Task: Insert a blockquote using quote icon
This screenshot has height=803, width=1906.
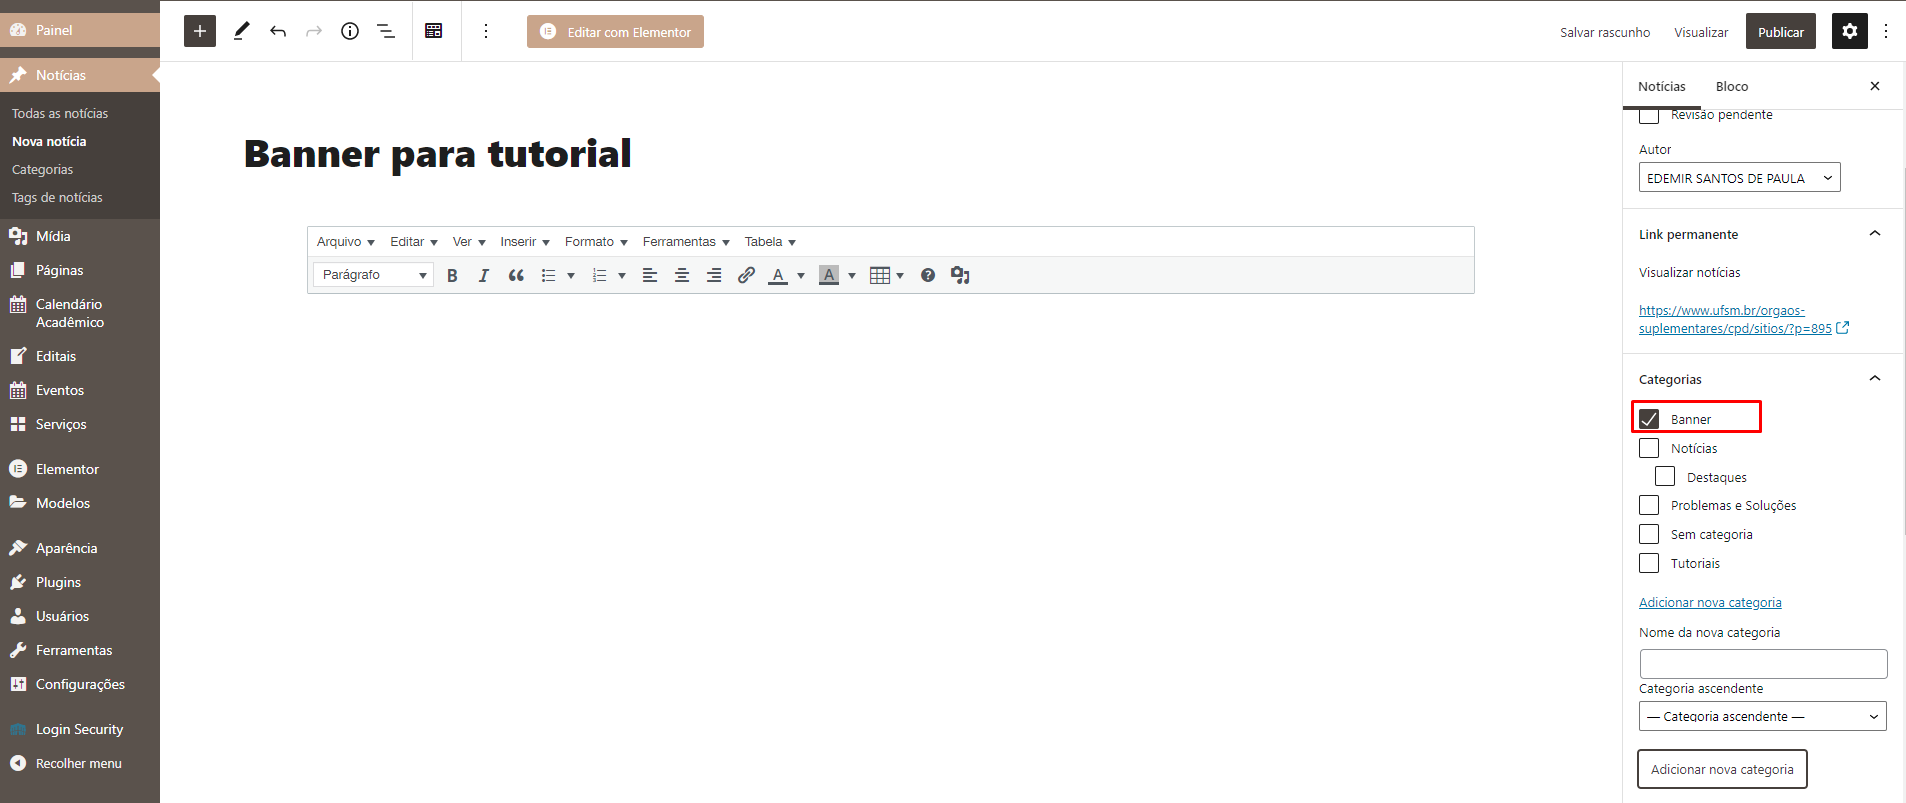Action: click(x=516, y=275)
